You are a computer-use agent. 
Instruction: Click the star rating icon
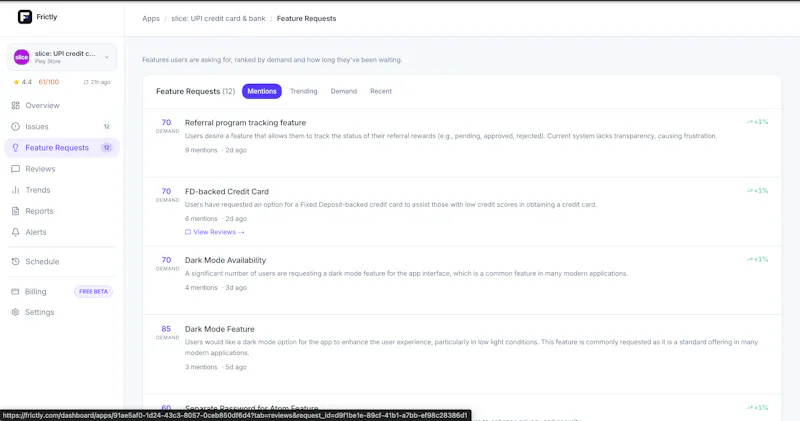[16, 82]
